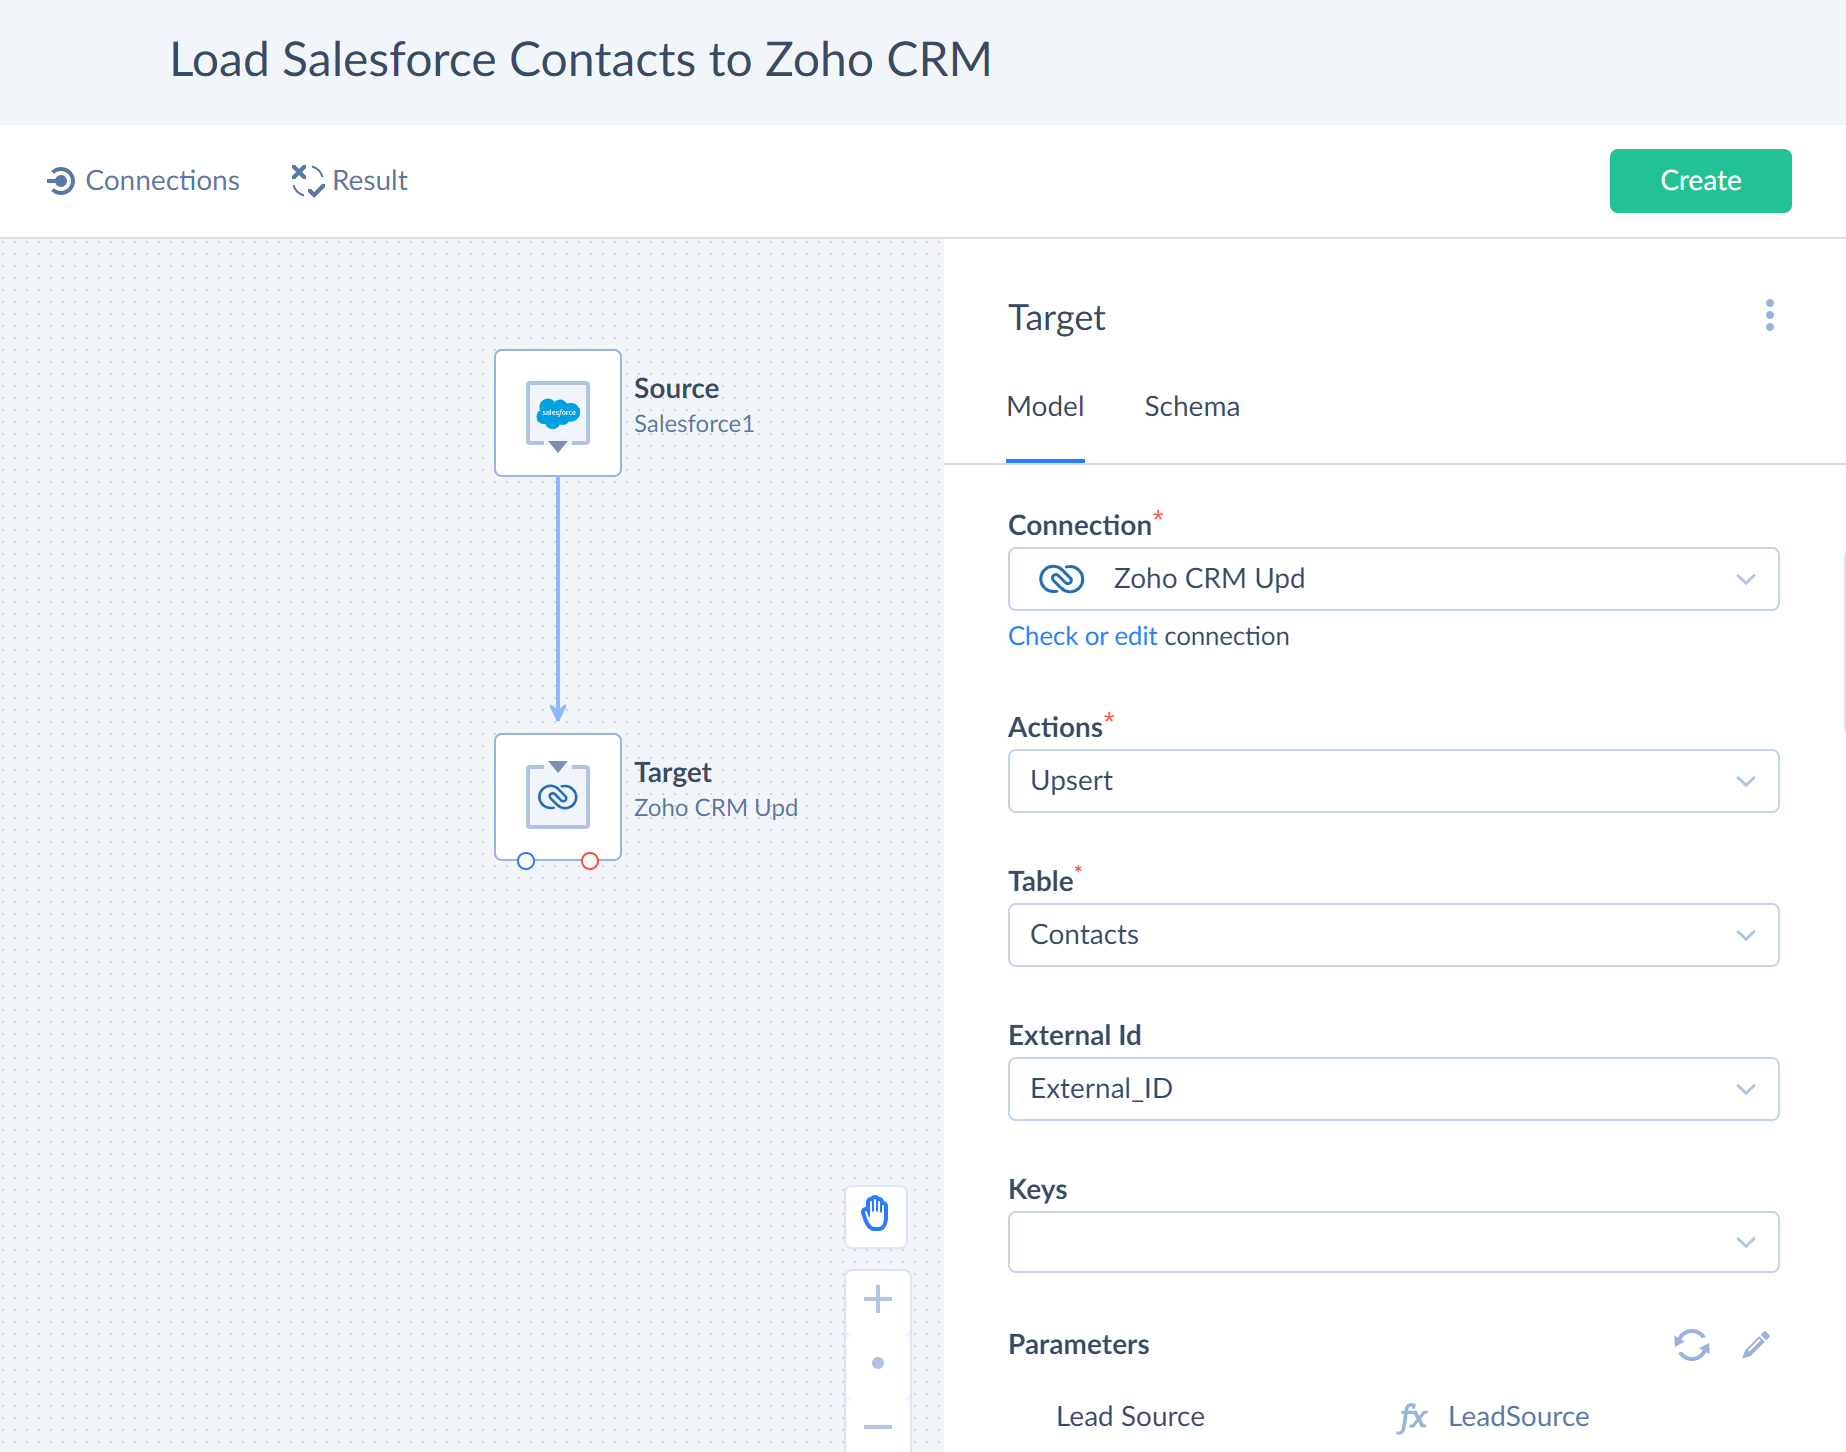The height and width of the screenshot is (1452, 1846).
Task: Edit parameters with the pencil icon
Action: point(1756,1345)
